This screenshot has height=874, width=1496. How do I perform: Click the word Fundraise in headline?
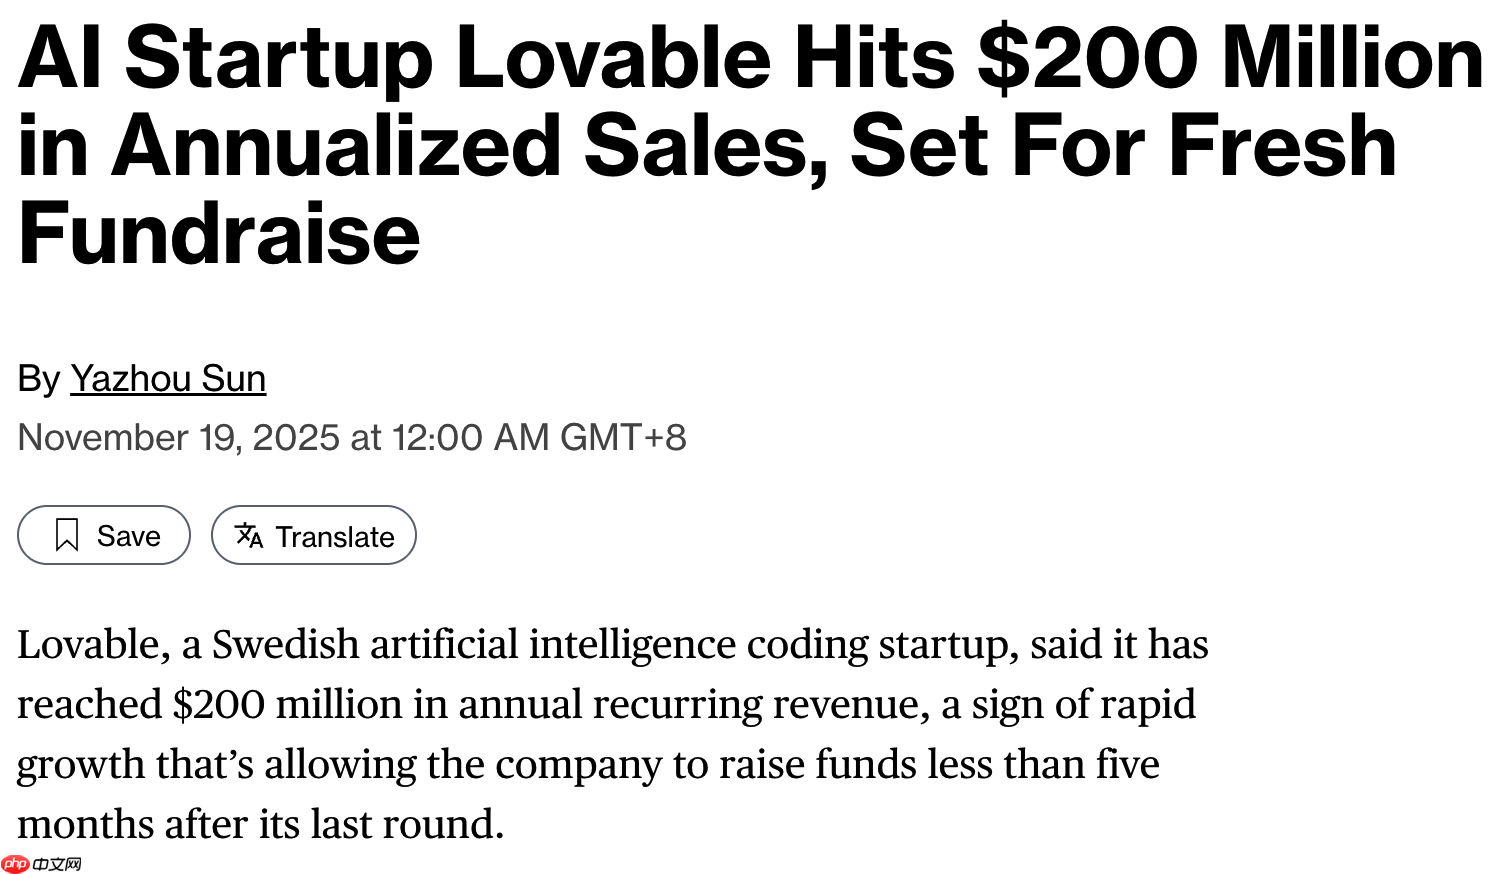click(219, 234)
